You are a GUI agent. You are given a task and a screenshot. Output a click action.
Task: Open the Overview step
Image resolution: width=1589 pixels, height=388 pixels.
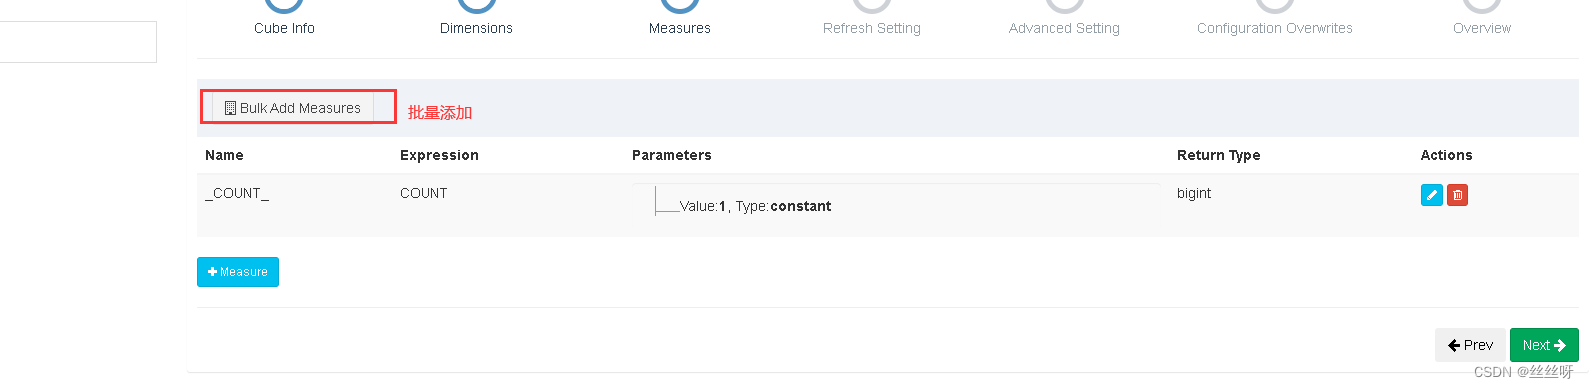[1482, 28]
